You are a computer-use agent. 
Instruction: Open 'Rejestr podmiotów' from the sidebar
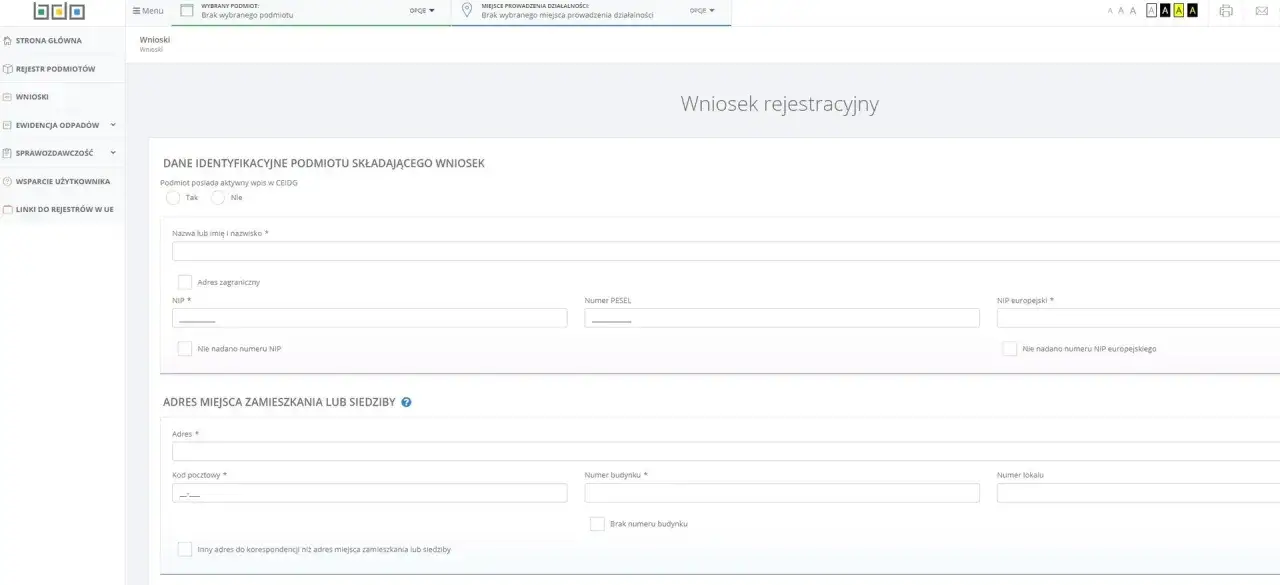click(x=55, y=69)
